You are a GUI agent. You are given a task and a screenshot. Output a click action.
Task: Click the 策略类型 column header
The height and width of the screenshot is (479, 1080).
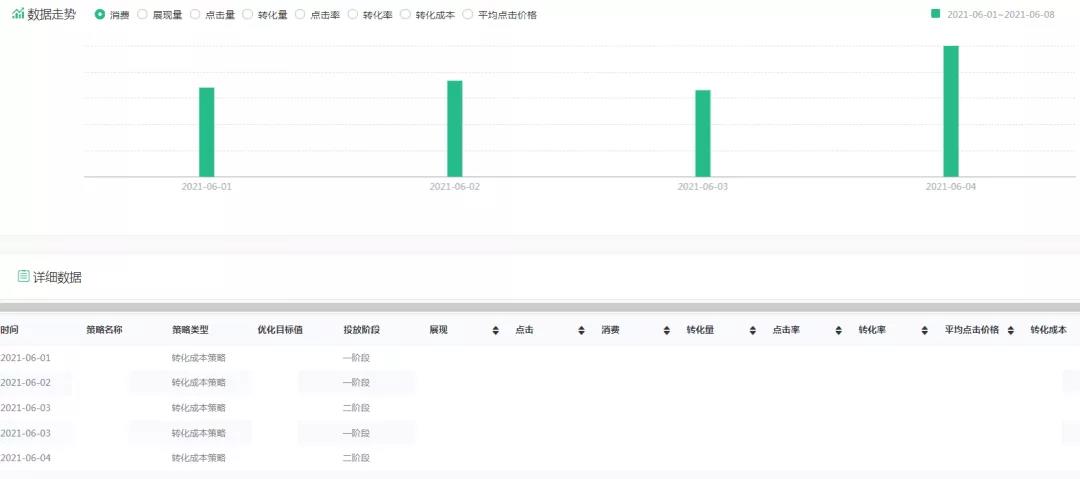pos(190,330)
